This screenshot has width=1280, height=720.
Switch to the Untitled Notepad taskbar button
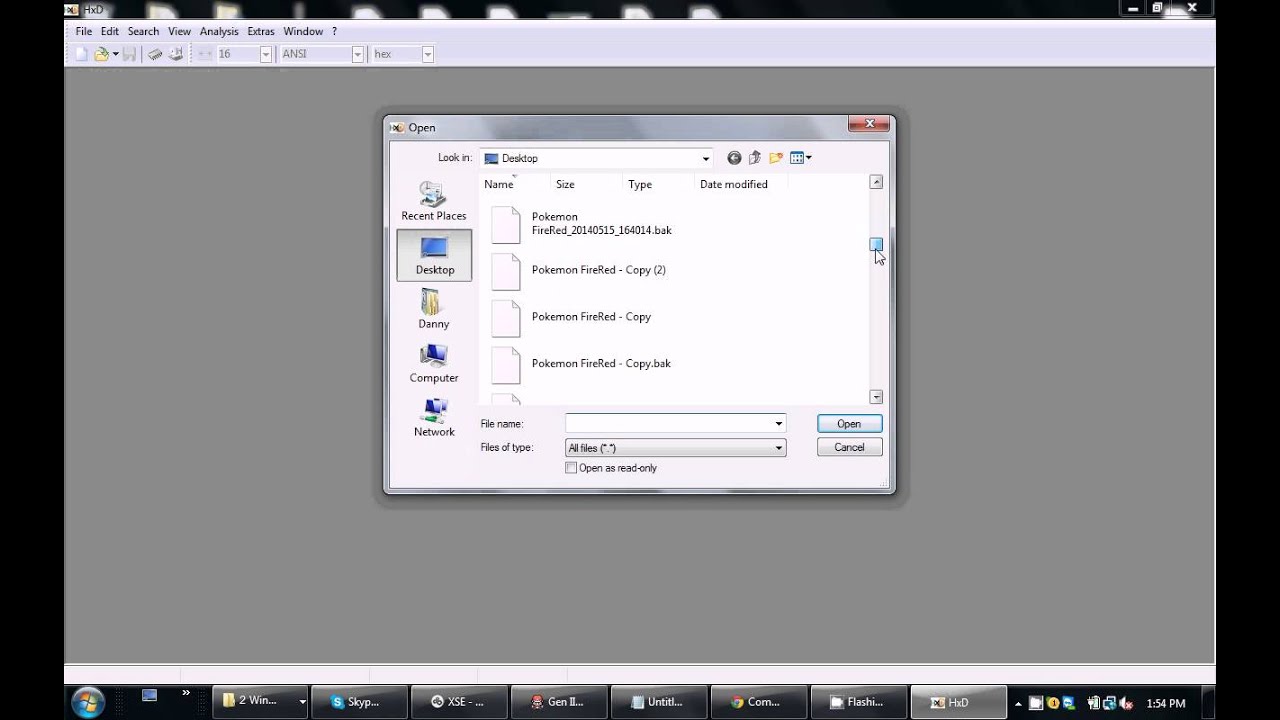point(658,702)
